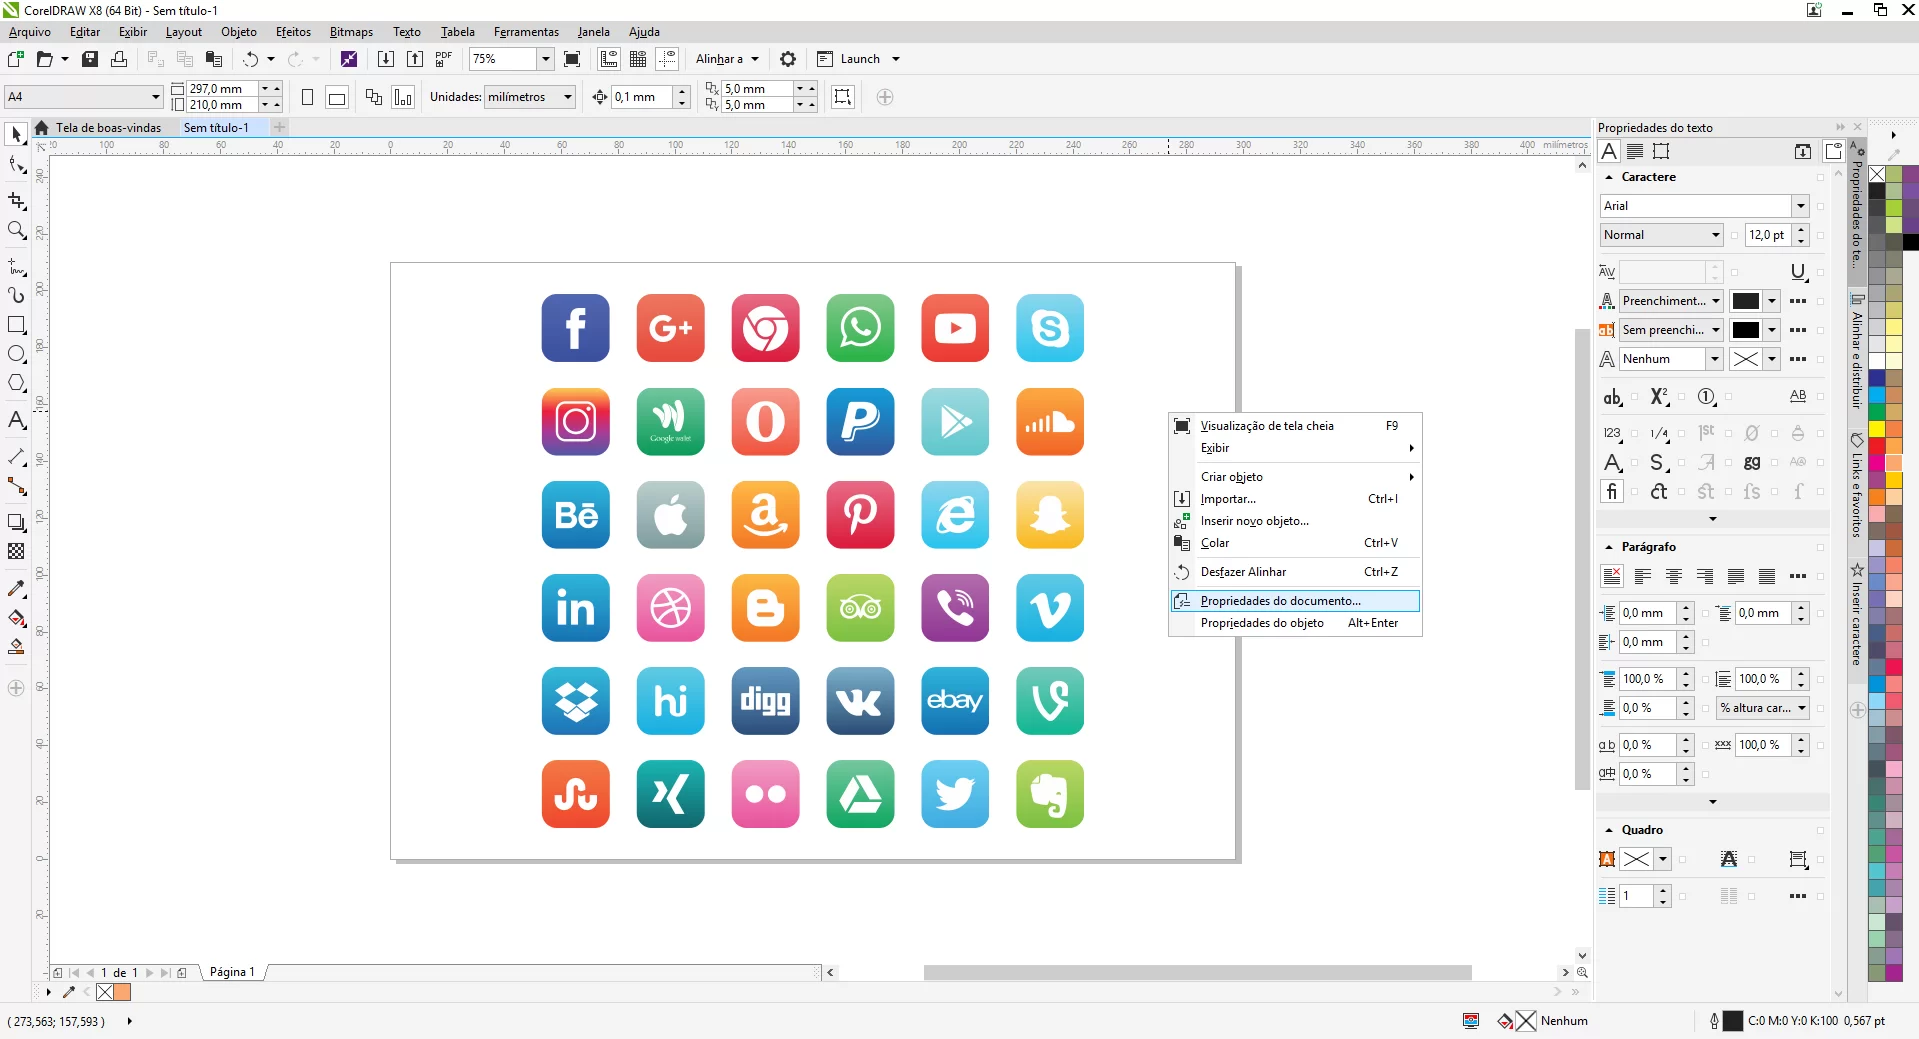Open the Bitmaps menu
1919x1039 pixels.
(x=351, y=32)
